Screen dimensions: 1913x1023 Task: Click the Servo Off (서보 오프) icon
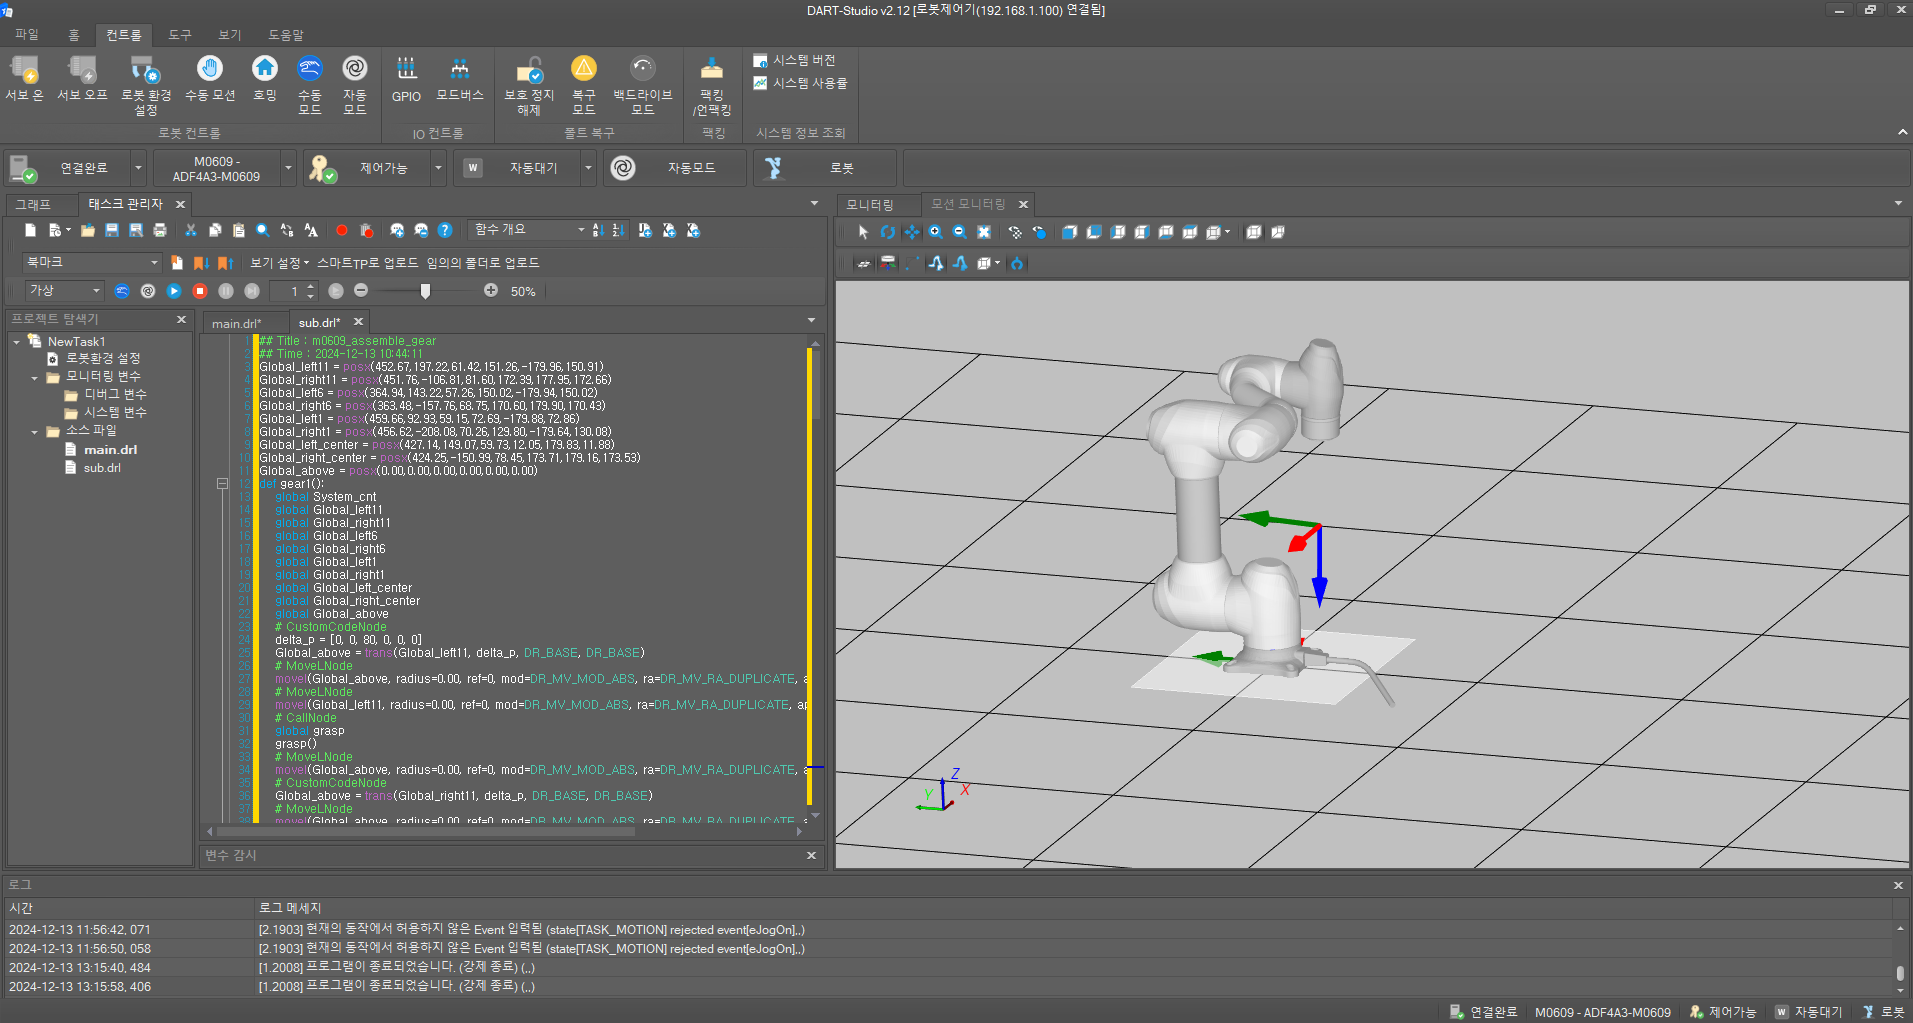pos(82,69)
